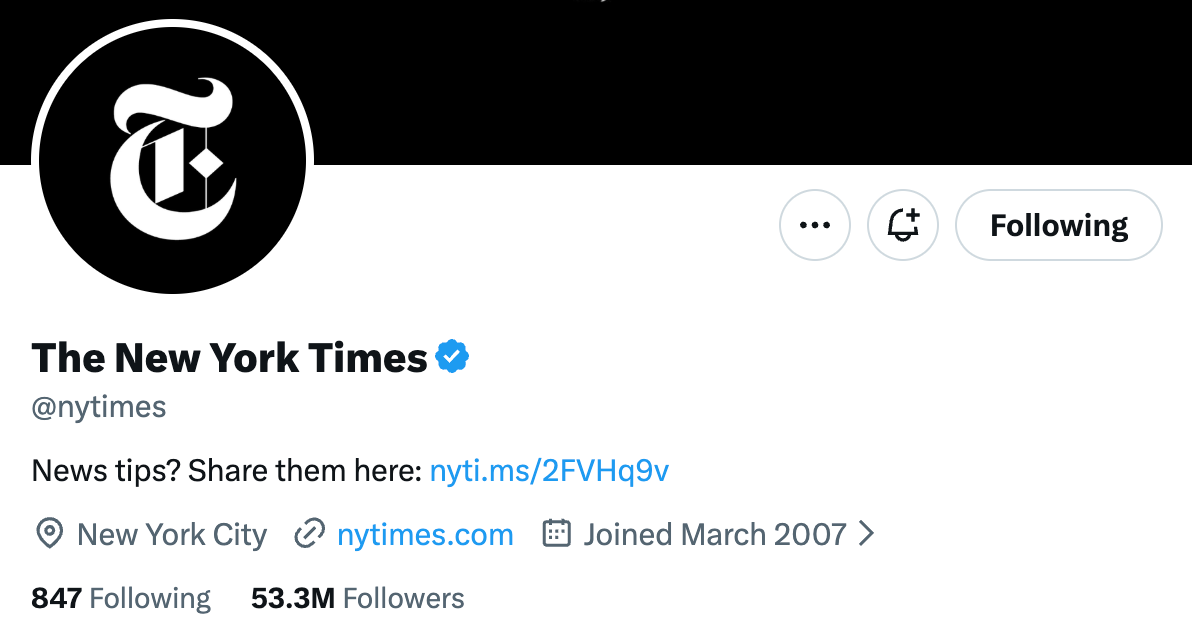Open the 53.3M Followers list
1192x628 pixels.
coord(355,597)
